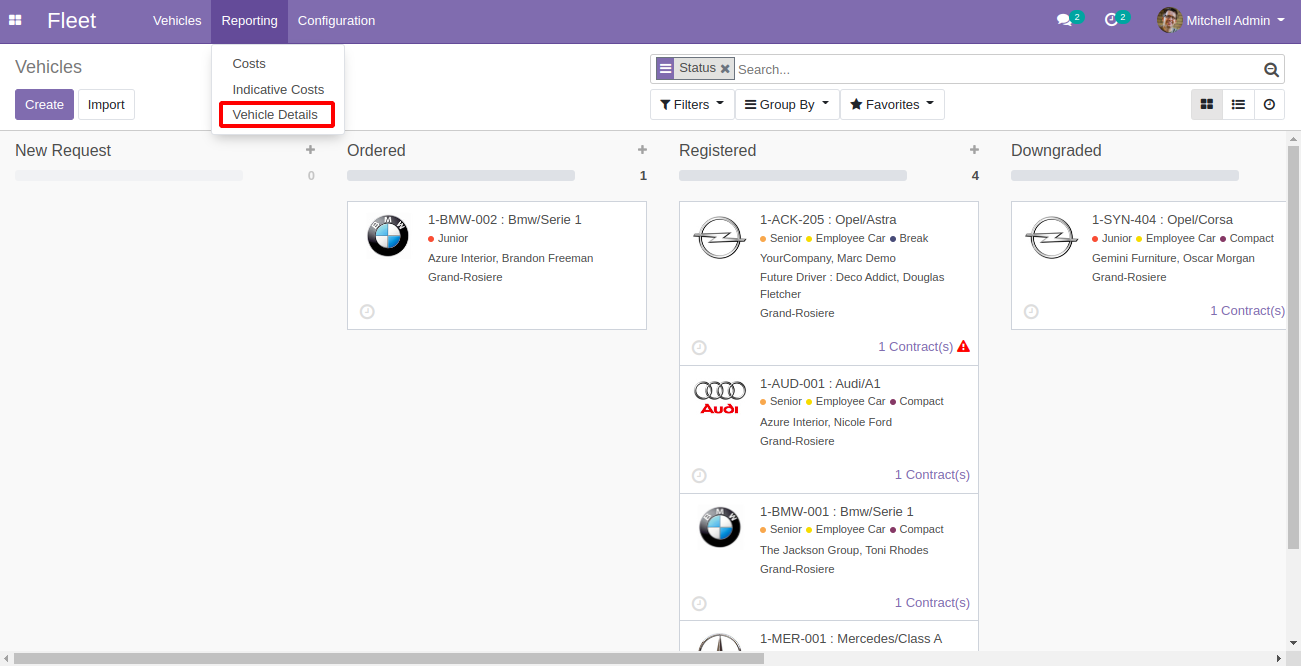Select Indicative Costs menu entry
The image size is (1301, 666).
click(278, 89)
